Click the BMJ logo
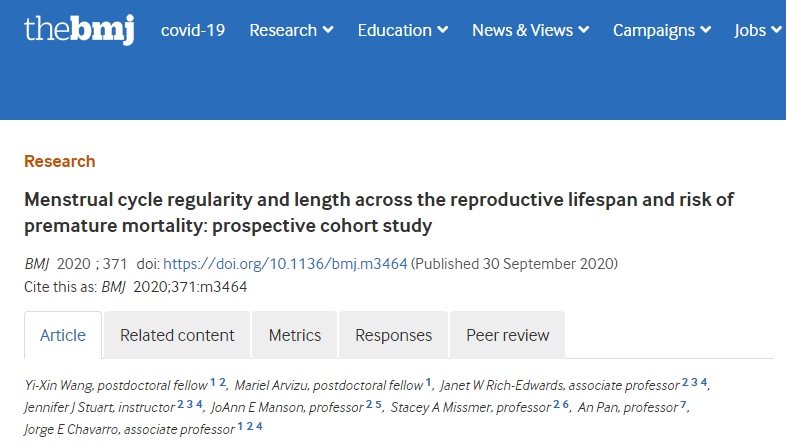Screen dimensions: 786x448 [x=81, y=30]
